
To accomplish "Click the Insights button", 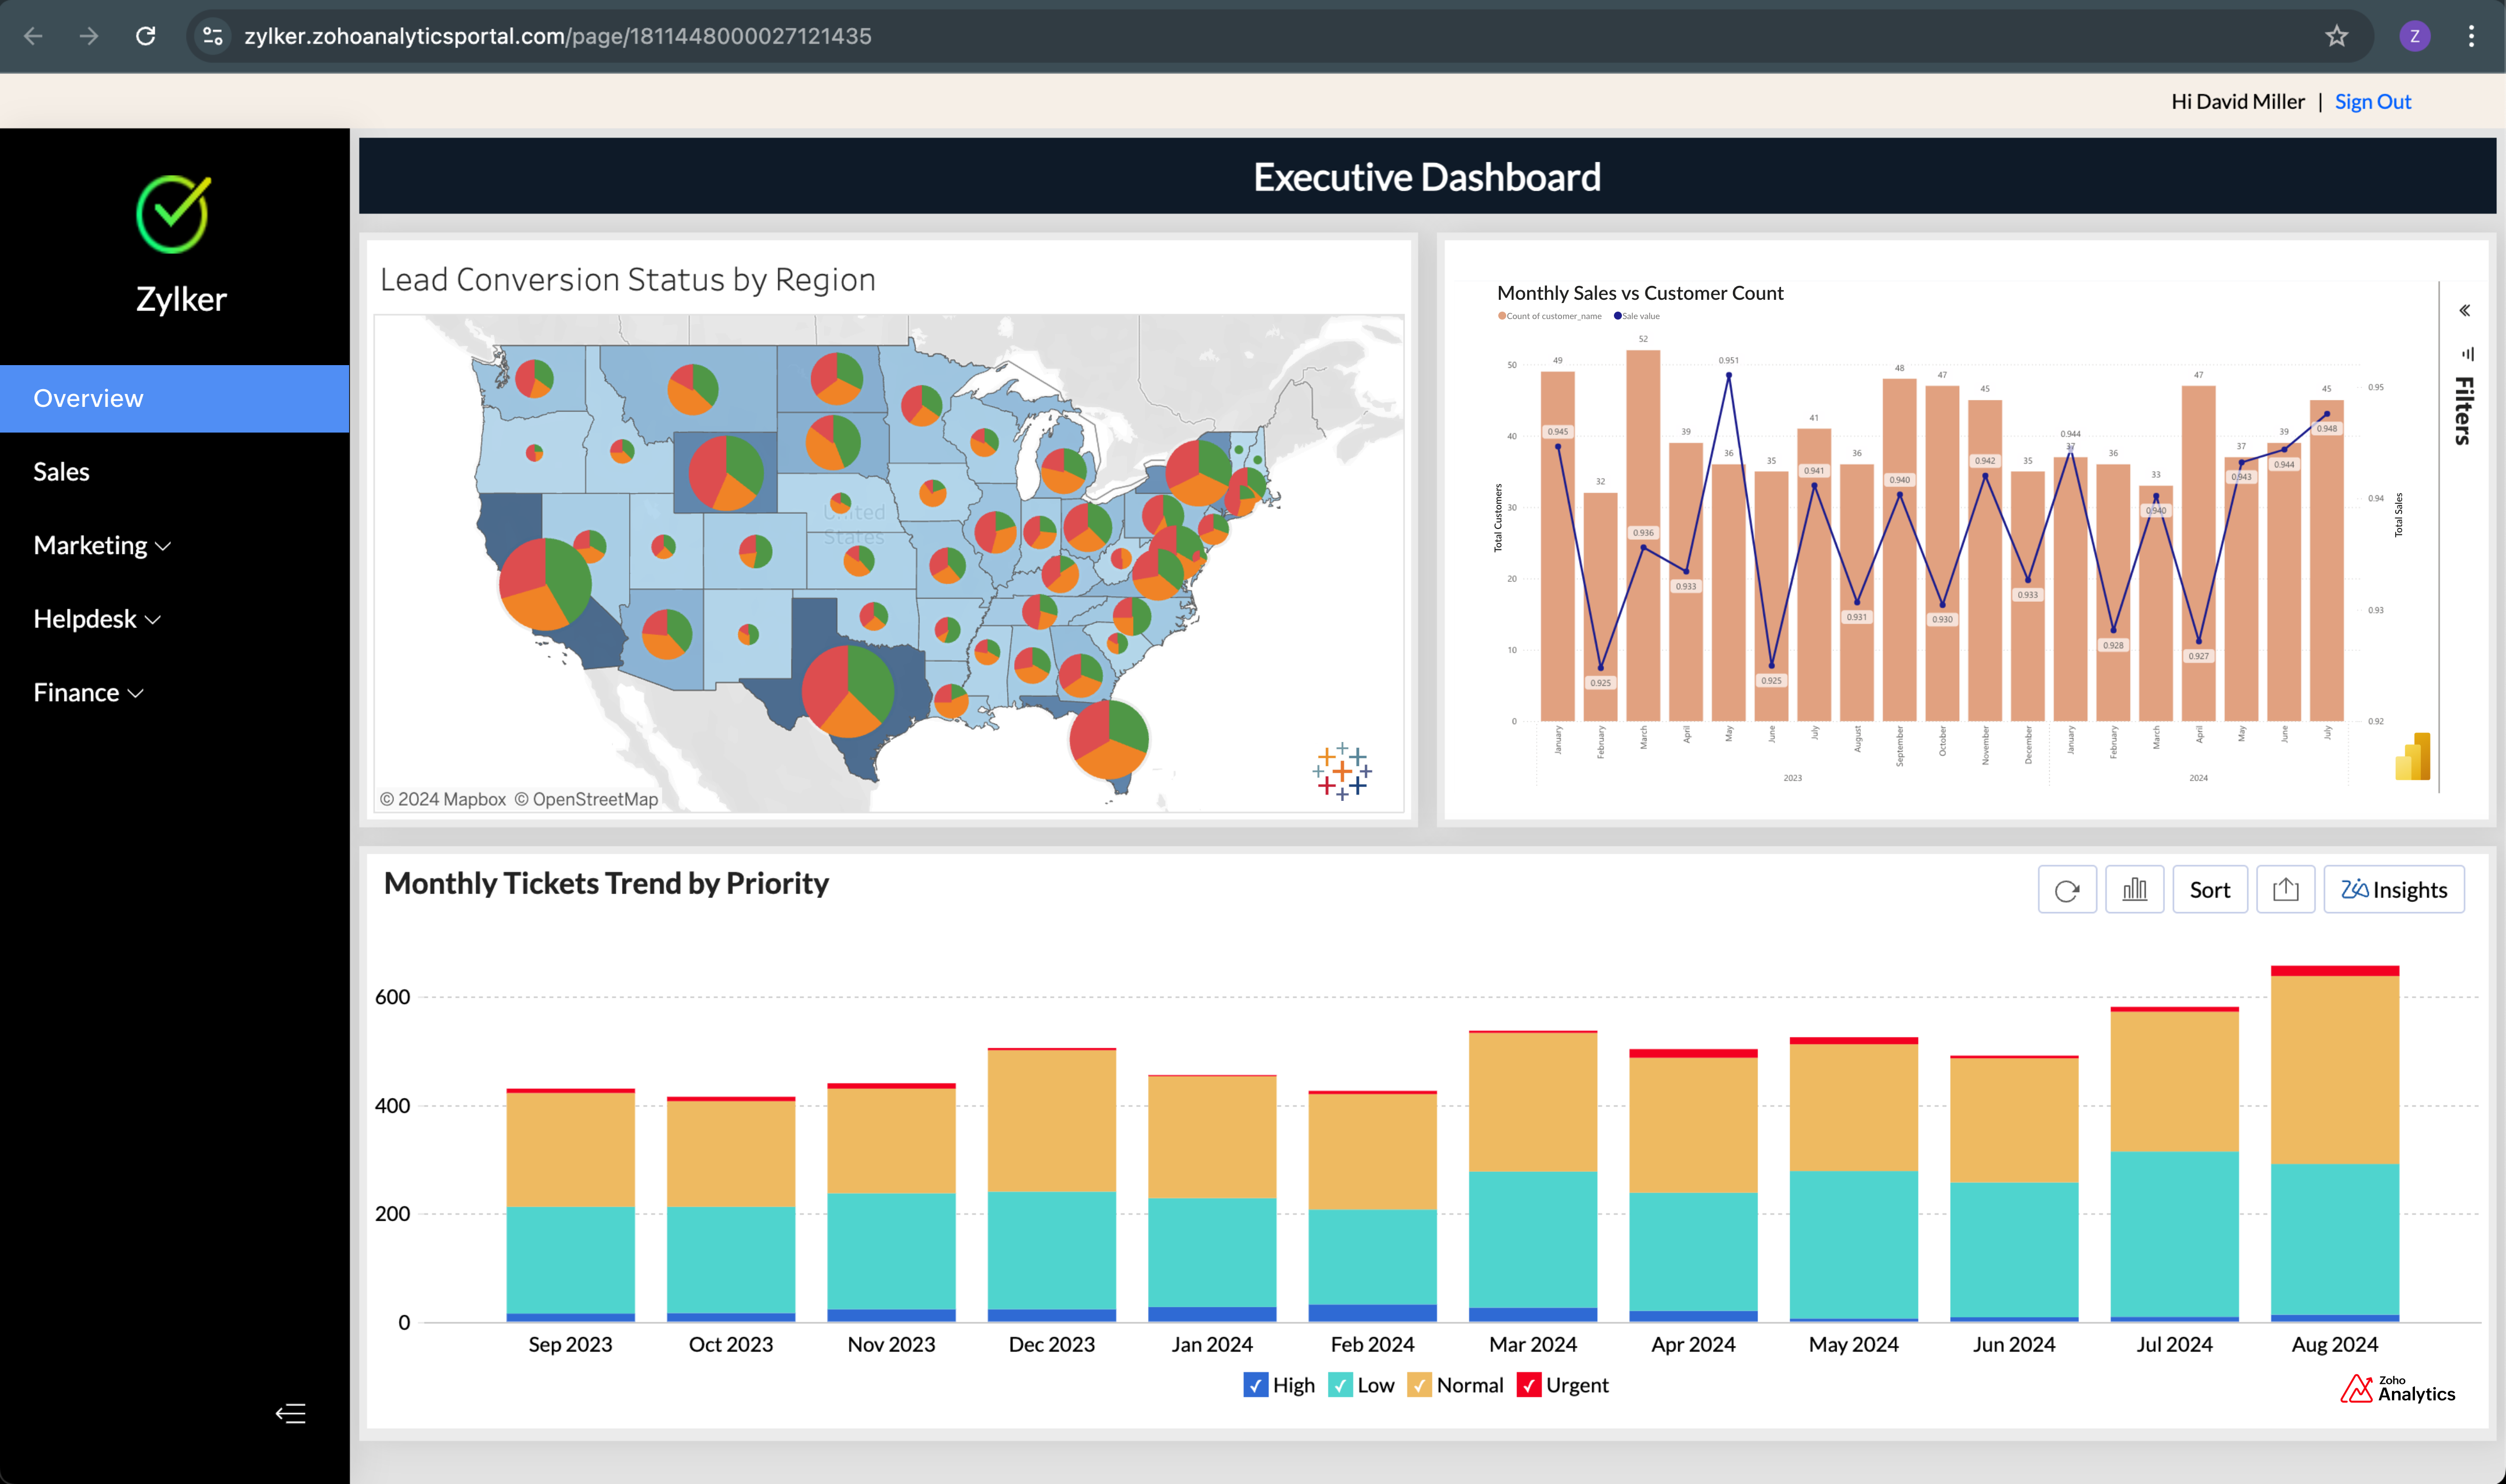I will pyautogui.click(x=2393, y=890).
